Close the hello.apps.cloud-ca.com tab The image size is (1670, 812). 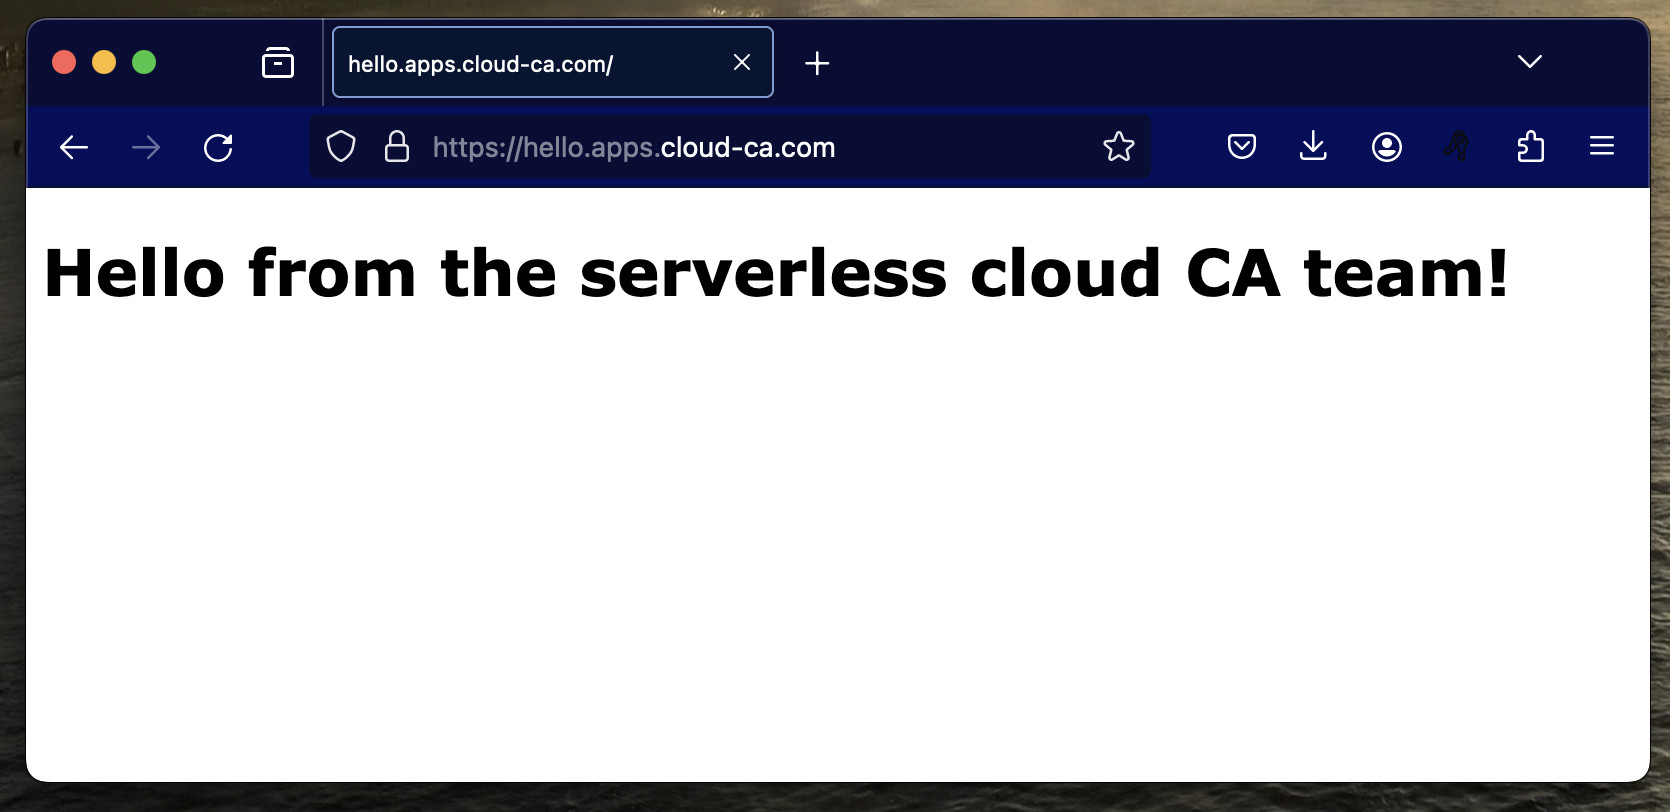tap(742, 62)
